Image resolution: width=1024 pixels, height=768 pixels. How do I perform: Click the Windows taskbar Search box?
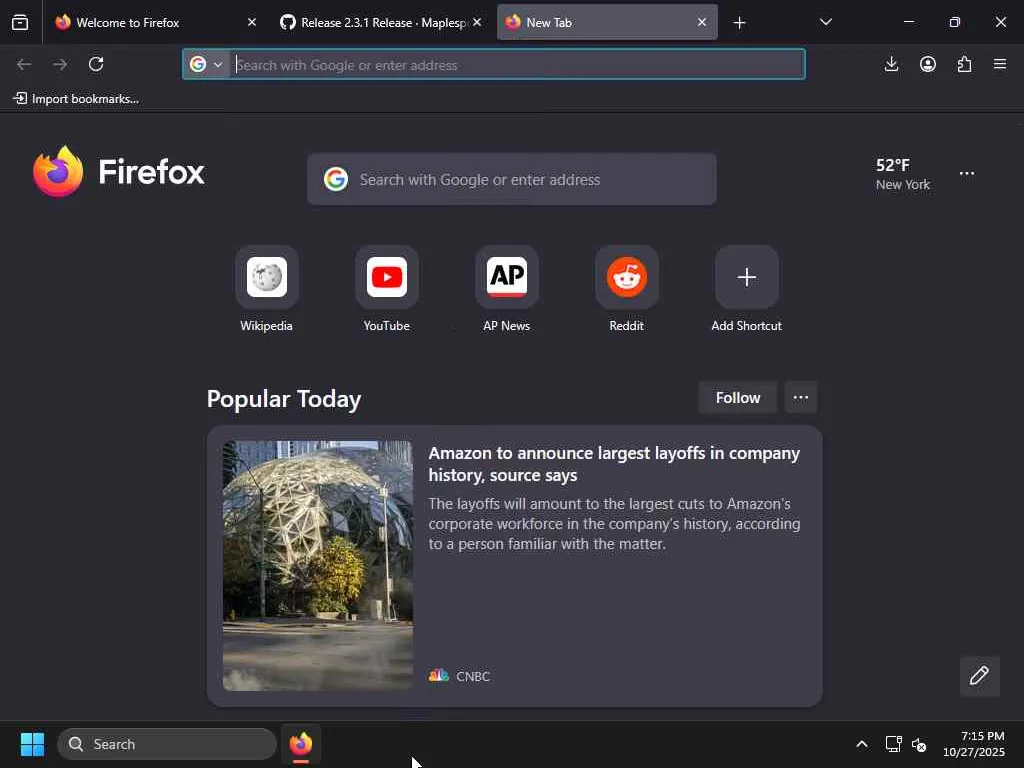tap(167, 744)
